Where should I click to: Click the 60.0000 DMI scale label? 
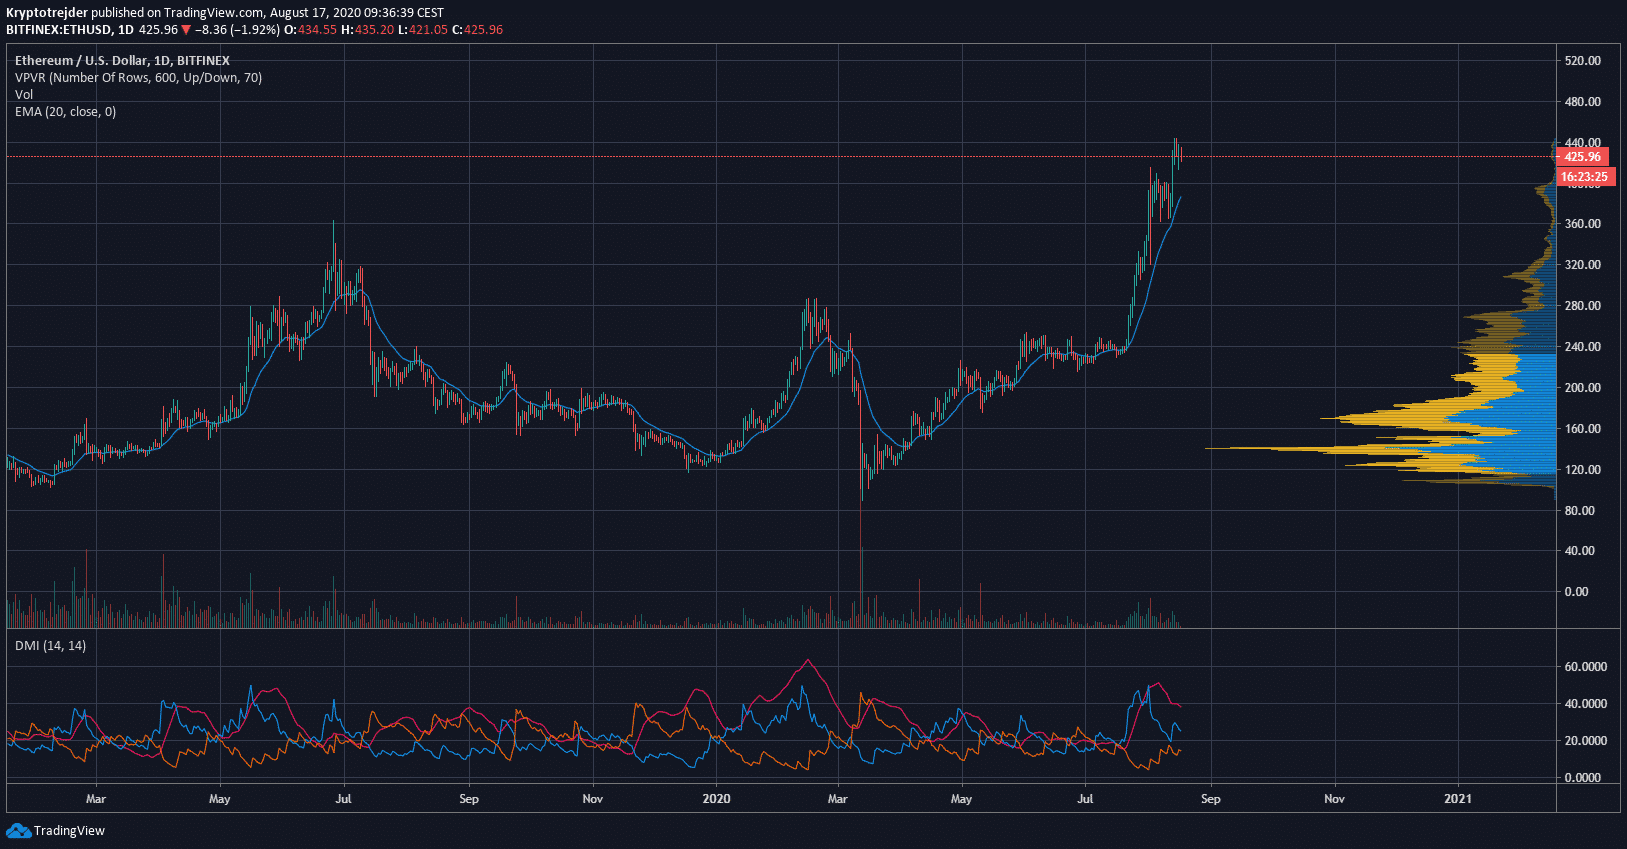point(1585,667)
